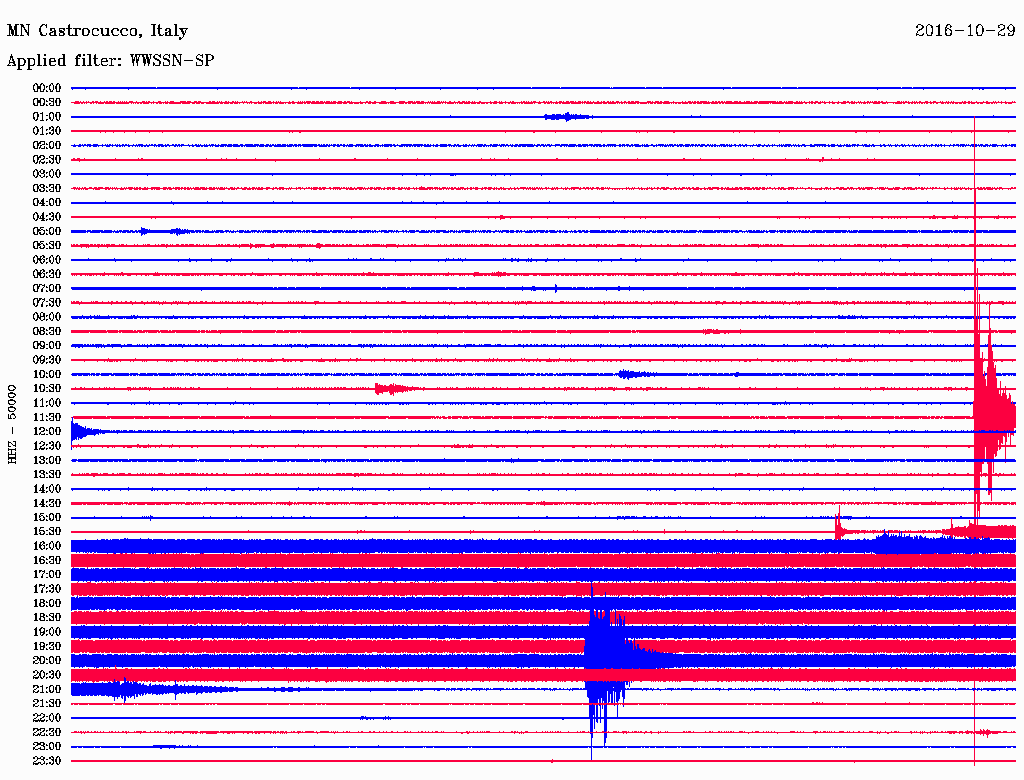Click the 01:00 time label
Image resolution: width=1024 pixels, height=780 pixels.
(x=47, y=116)
